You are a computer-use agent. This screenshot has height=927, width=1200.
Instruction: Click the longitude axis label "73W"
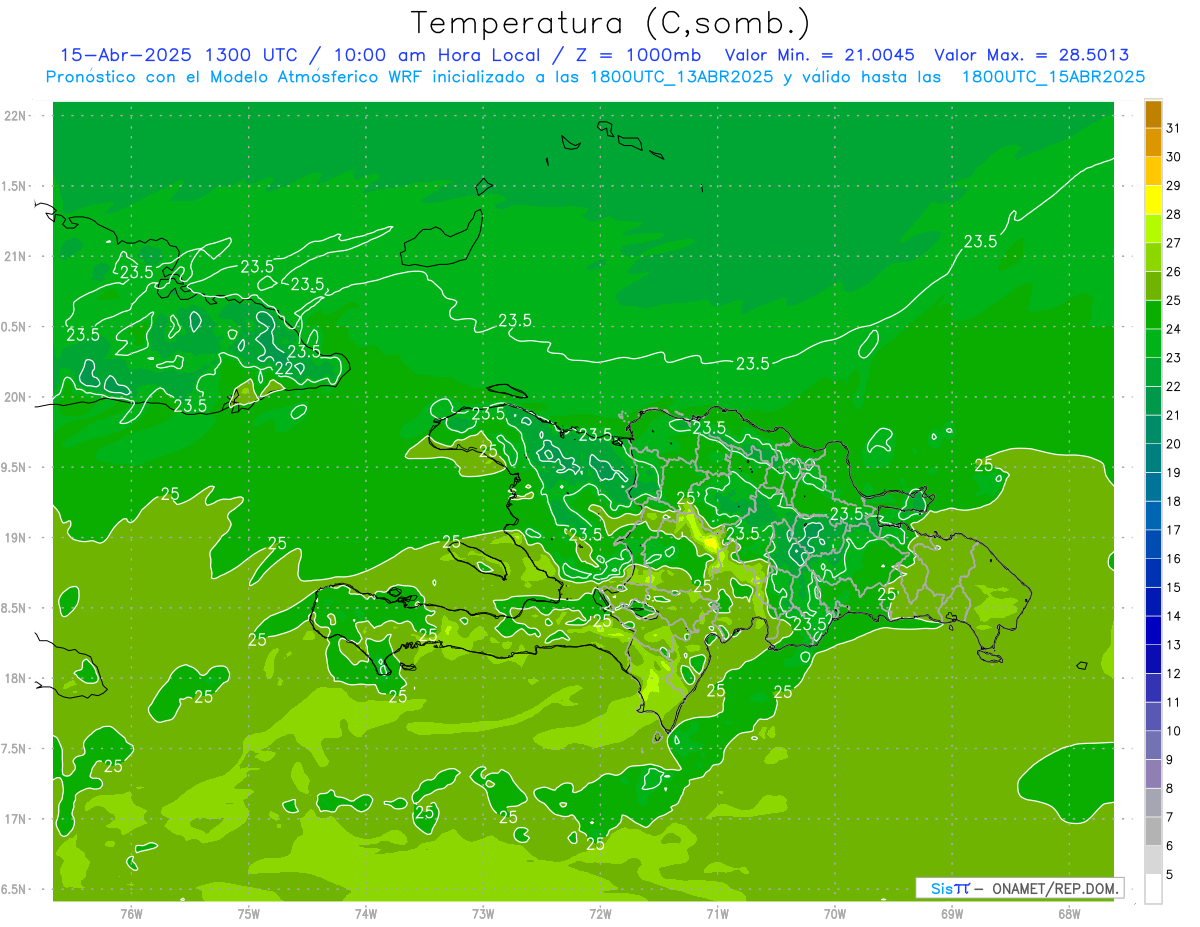(x=483, y=914)
